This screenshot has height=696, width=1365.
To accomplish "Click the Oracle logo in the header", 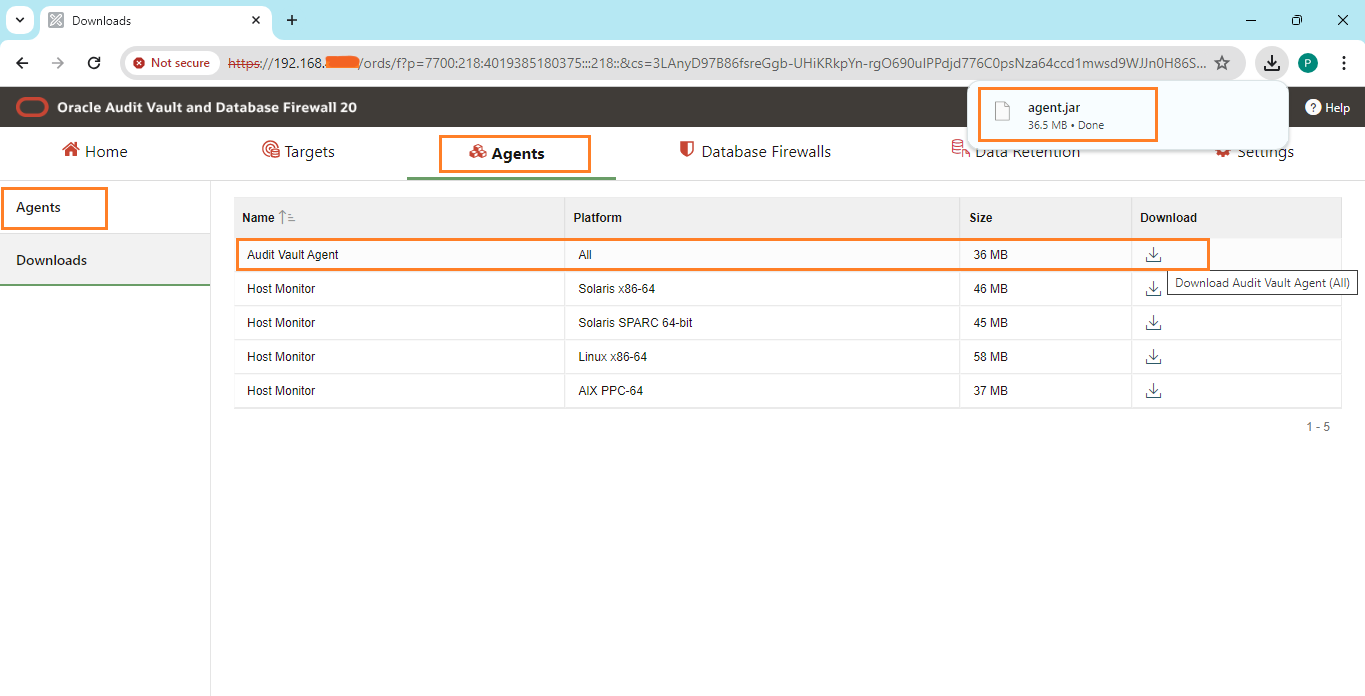I will coord(31,107).
